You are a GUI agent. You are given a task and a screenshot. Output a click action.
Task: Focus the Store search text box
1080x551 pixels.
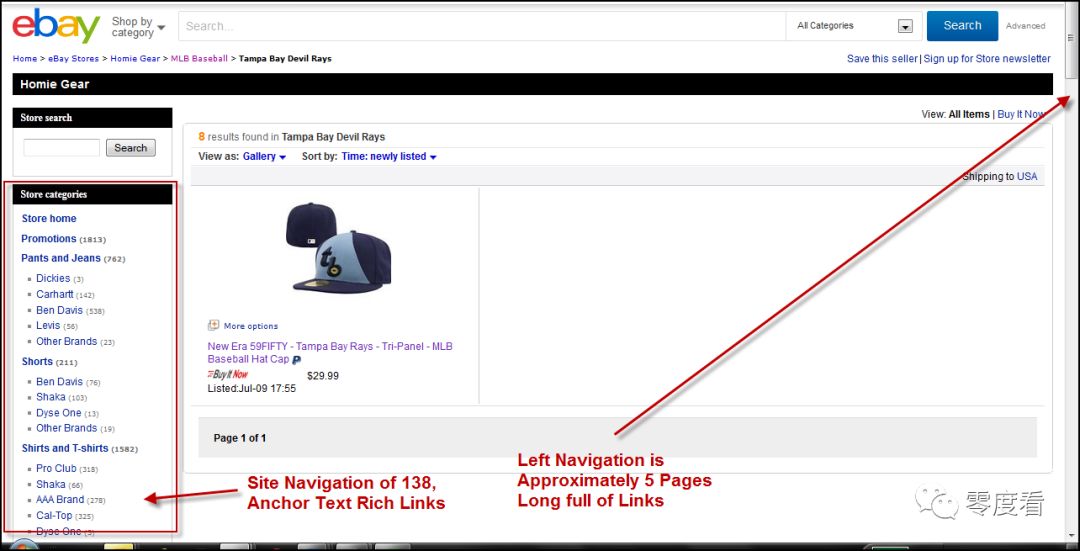(62, 147)
